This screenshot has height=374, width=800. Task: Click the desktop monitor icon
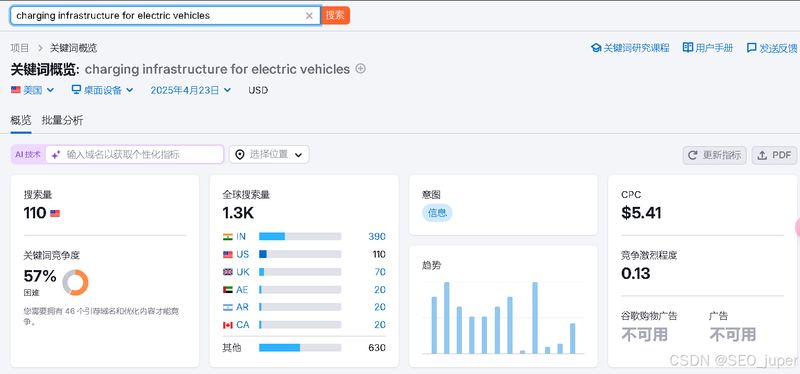click(77, 90)
